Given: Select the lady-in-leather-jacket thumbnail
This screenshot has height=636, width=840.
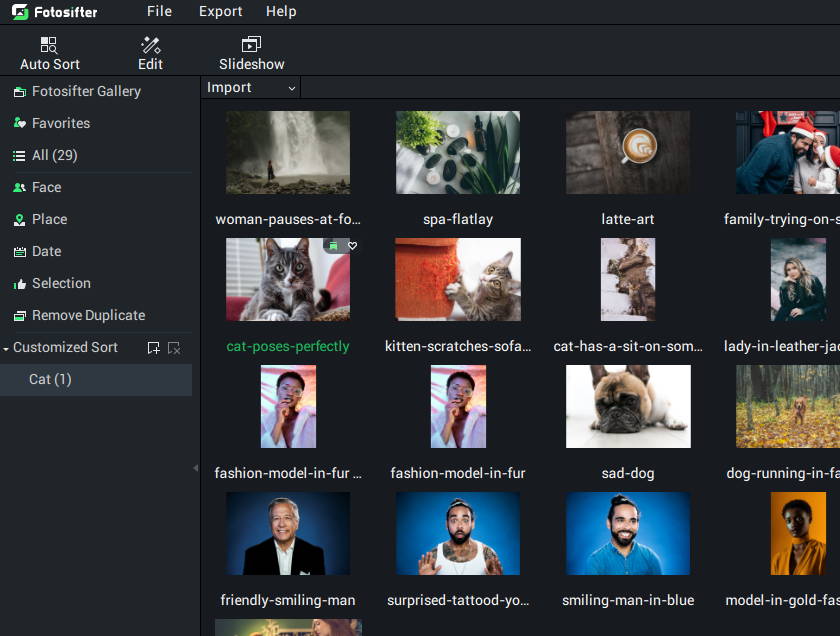Looking at the screenshot, I should pos(798,280).
